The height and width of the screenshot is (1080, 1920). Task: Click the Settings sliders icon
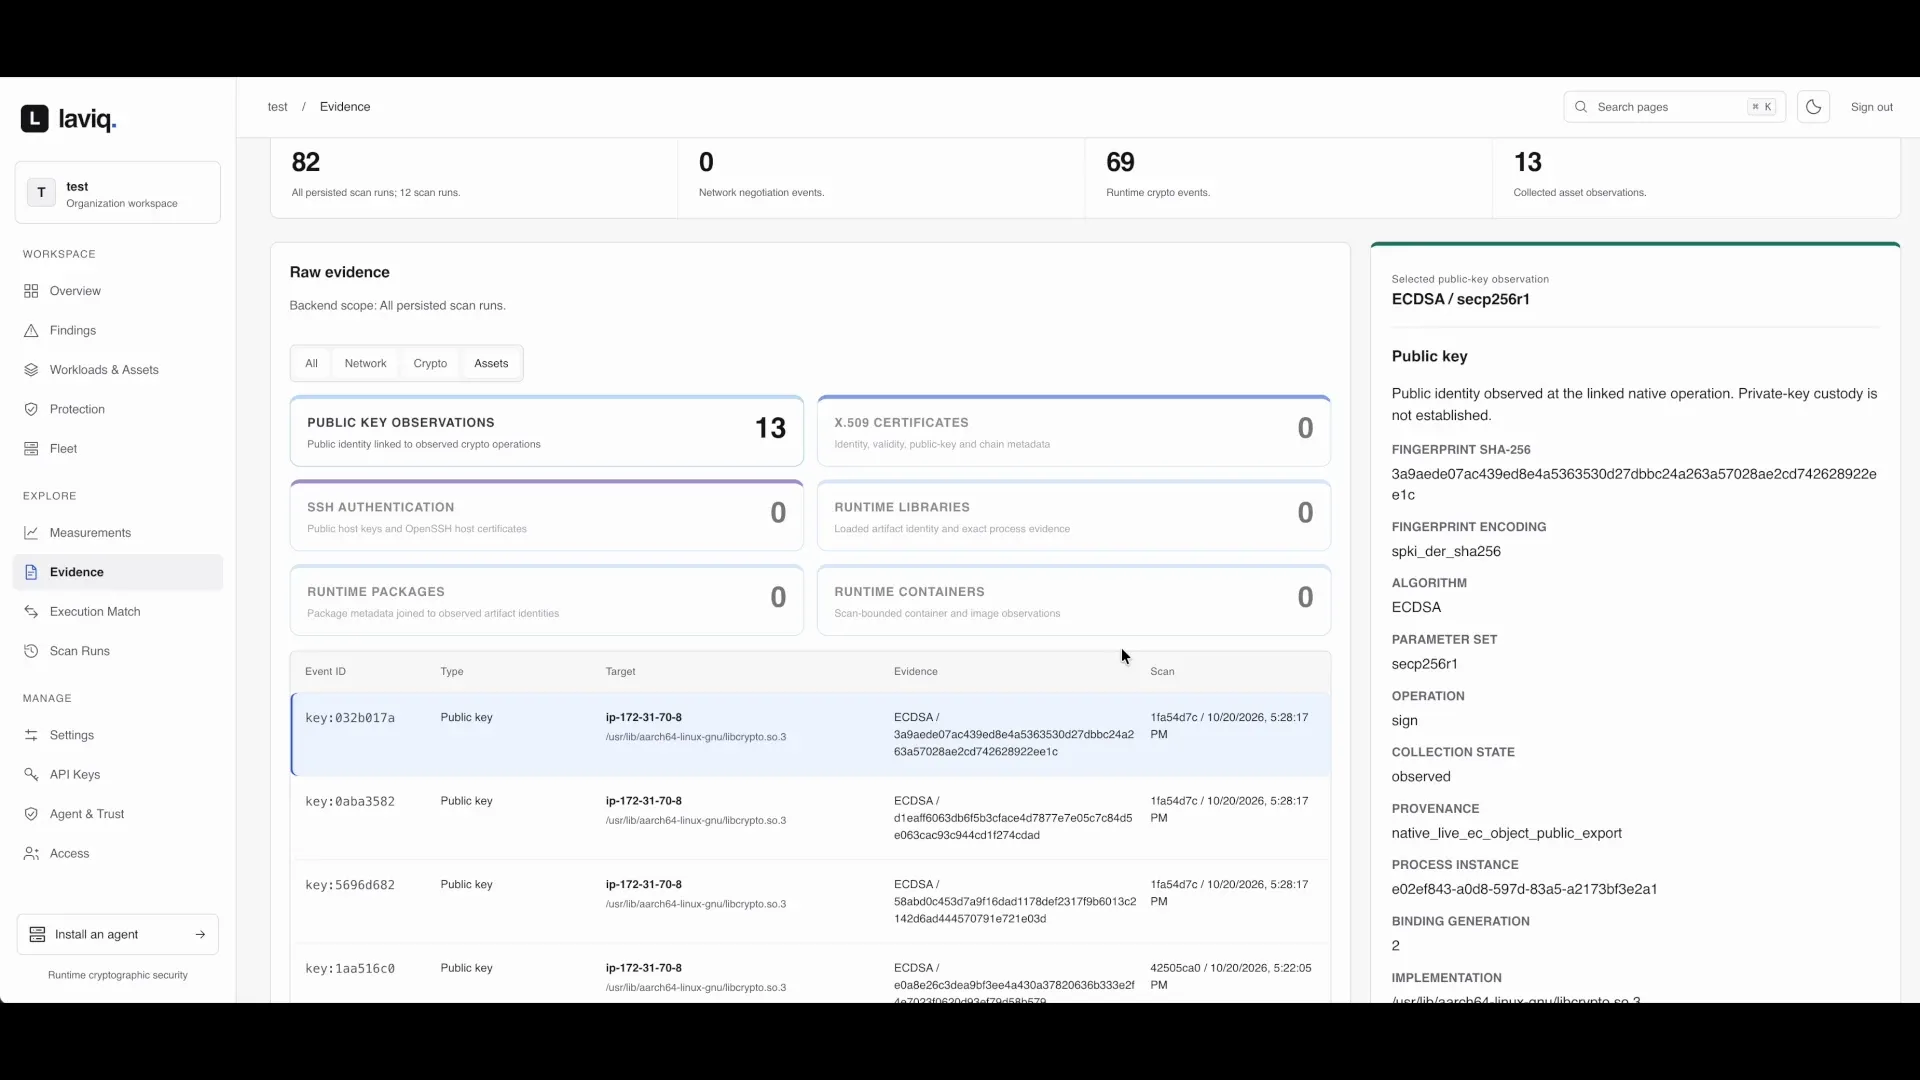point(31,735)
